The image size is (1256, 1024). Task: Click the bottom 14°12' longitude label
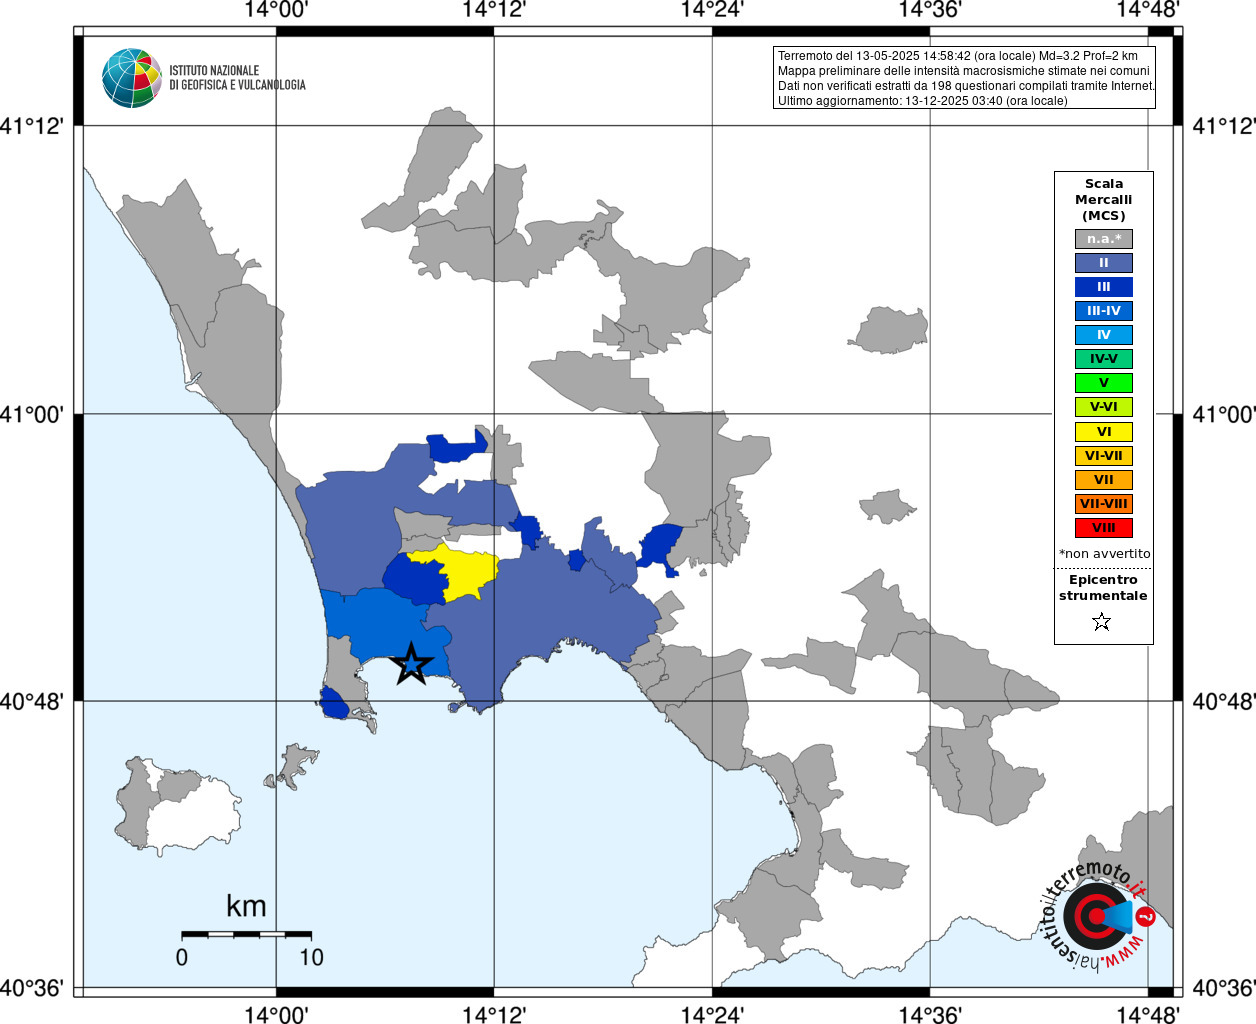(494, 1014)
